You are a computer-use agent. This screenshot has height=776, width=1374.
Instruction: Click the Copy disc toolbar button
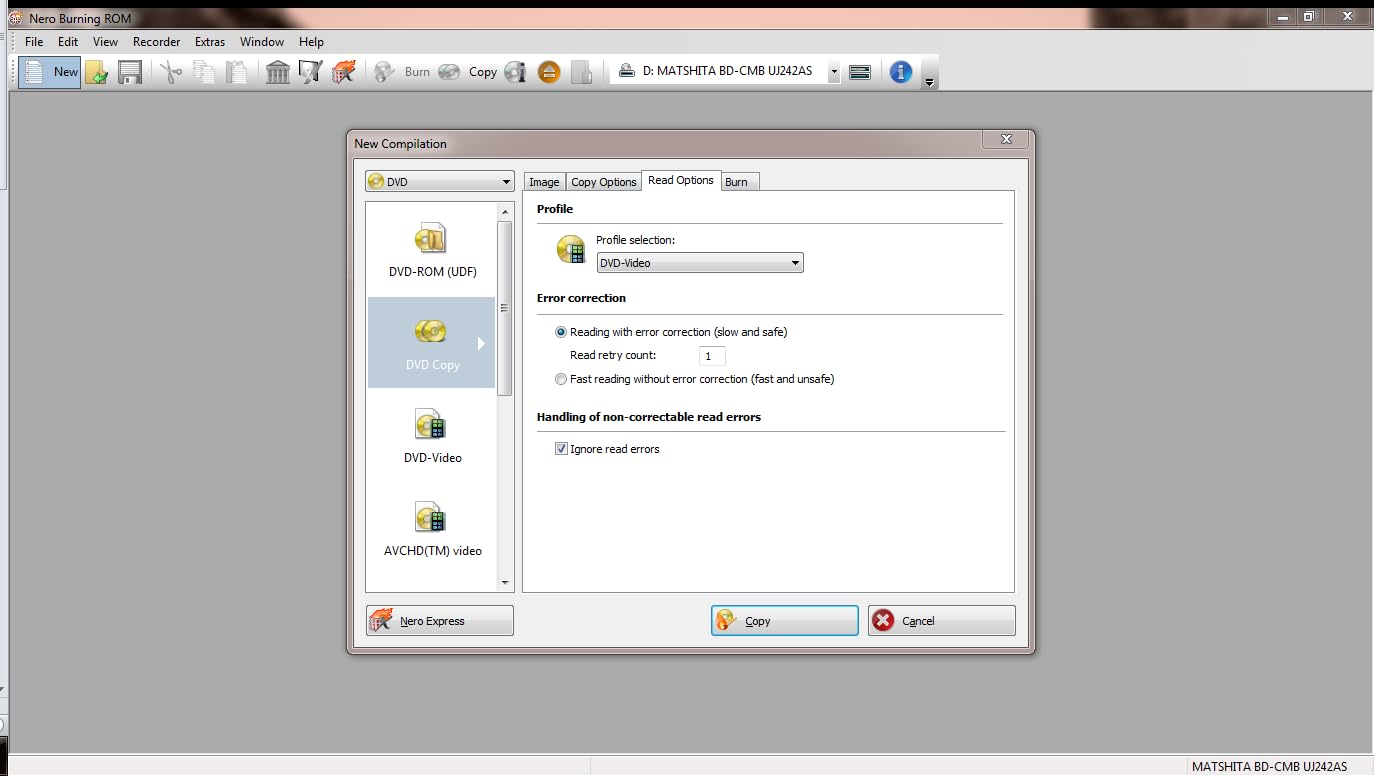point(470,72)
